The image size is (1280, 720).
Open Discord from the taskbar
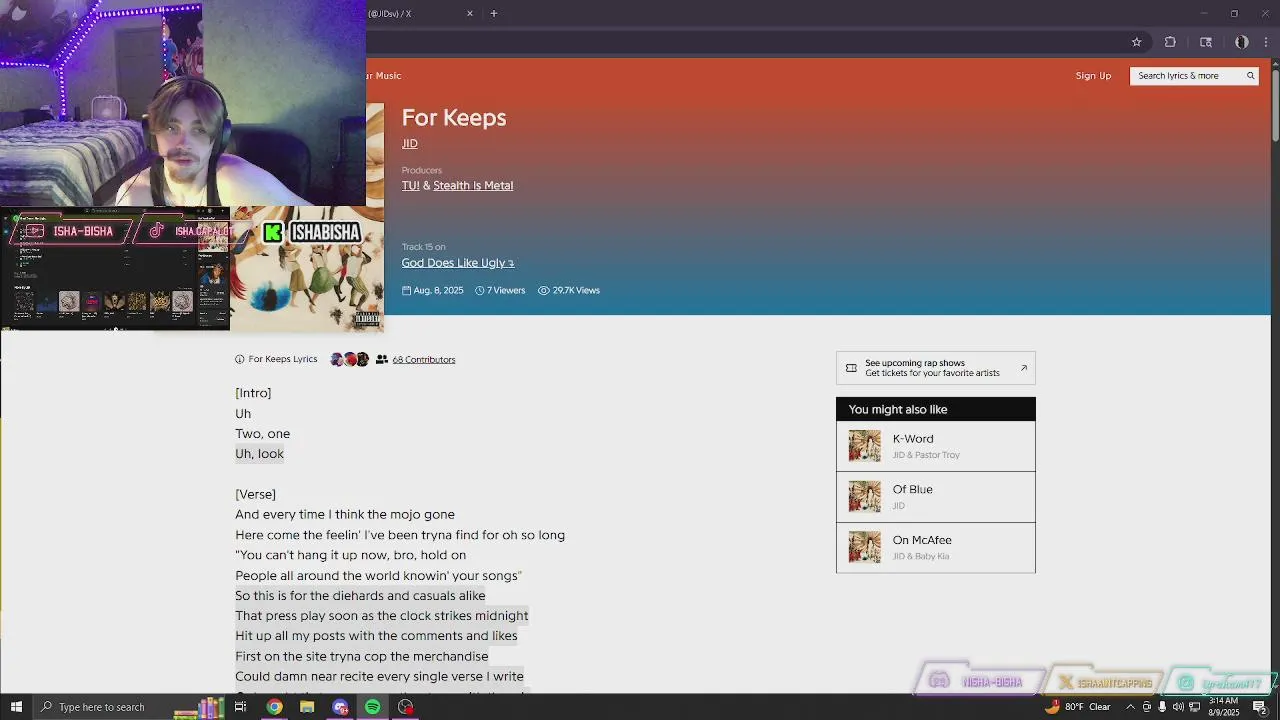pos(340,707)
